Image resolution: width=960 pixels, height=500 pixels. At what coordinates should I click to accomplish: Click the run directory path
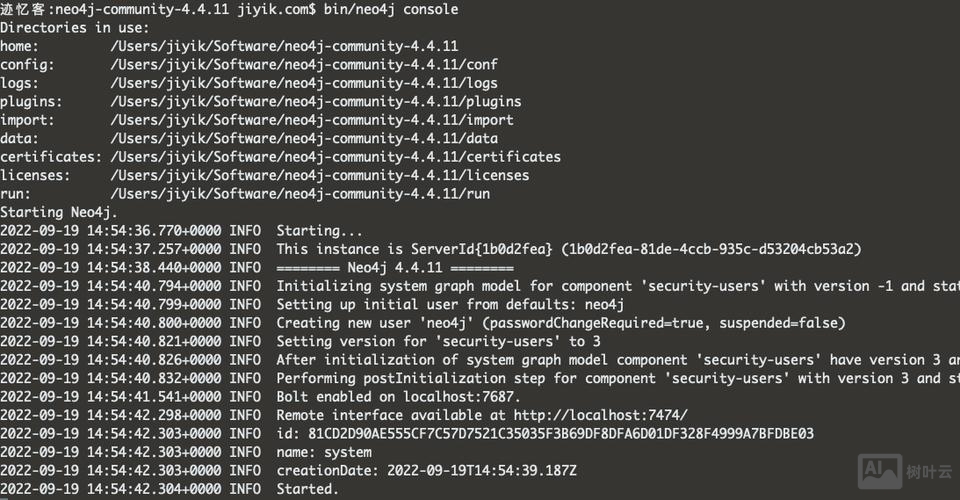pyautogui.click(x=300, y=194)
